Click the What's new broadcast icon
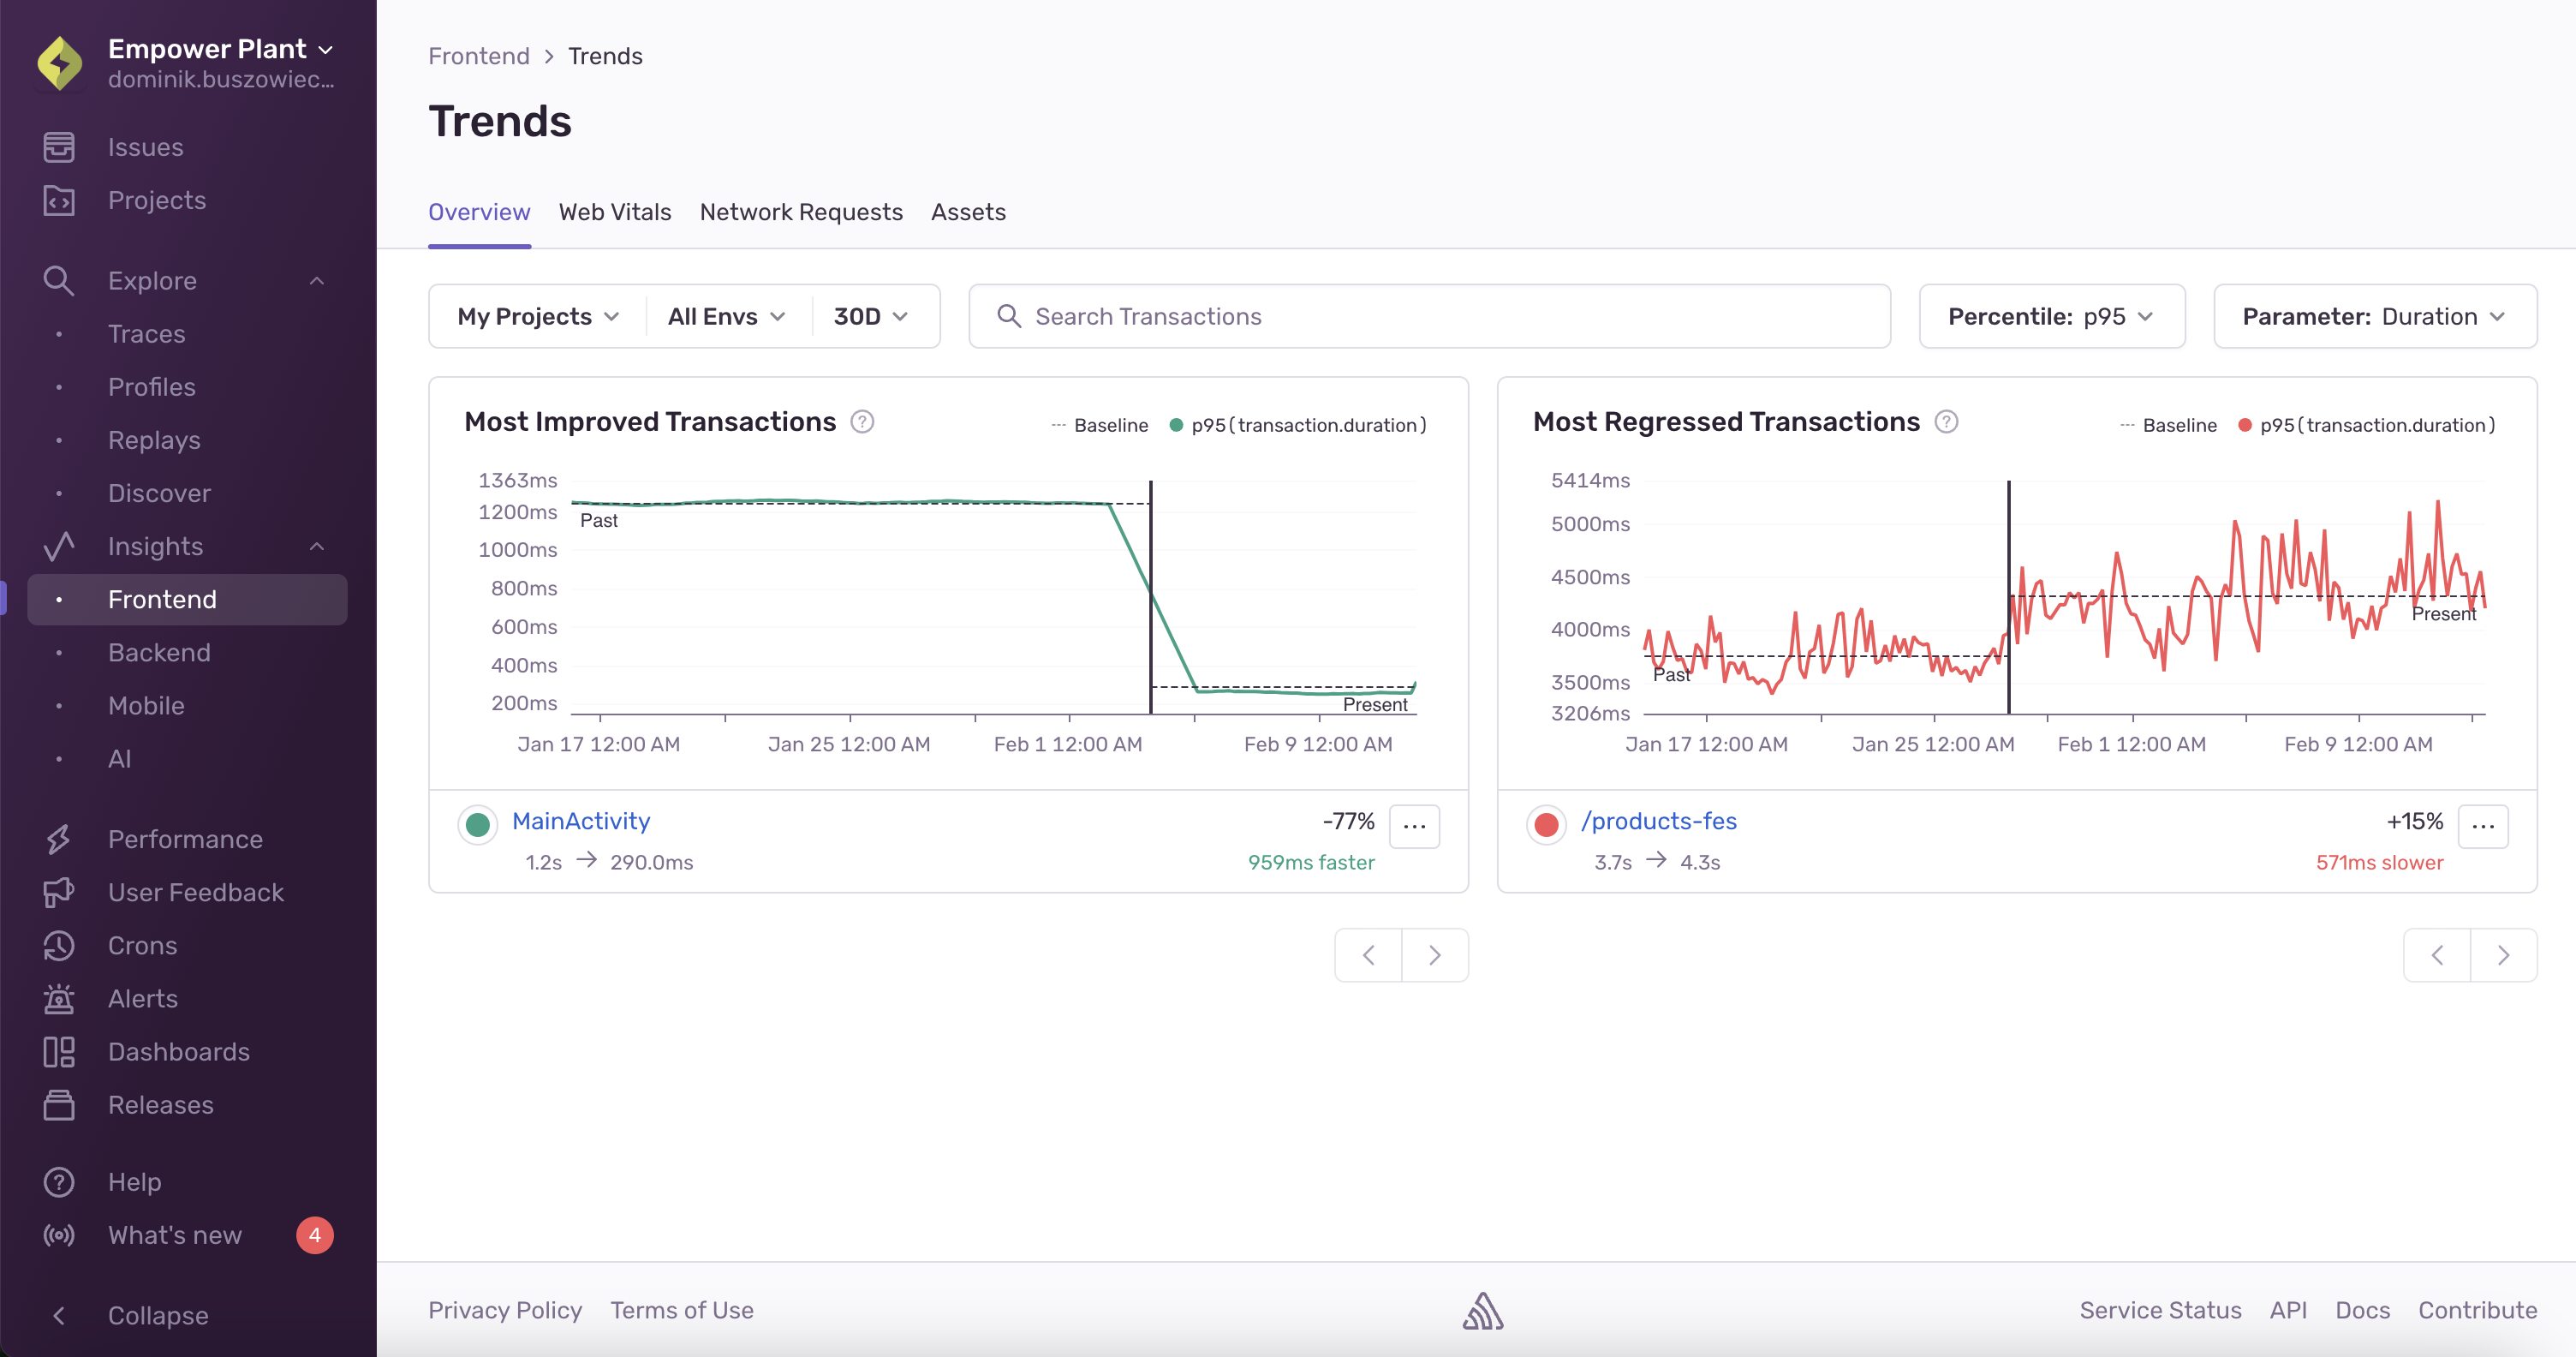Viewport: 2576px width, 1357px height. pyautogui.click(x=59, y=1235)
